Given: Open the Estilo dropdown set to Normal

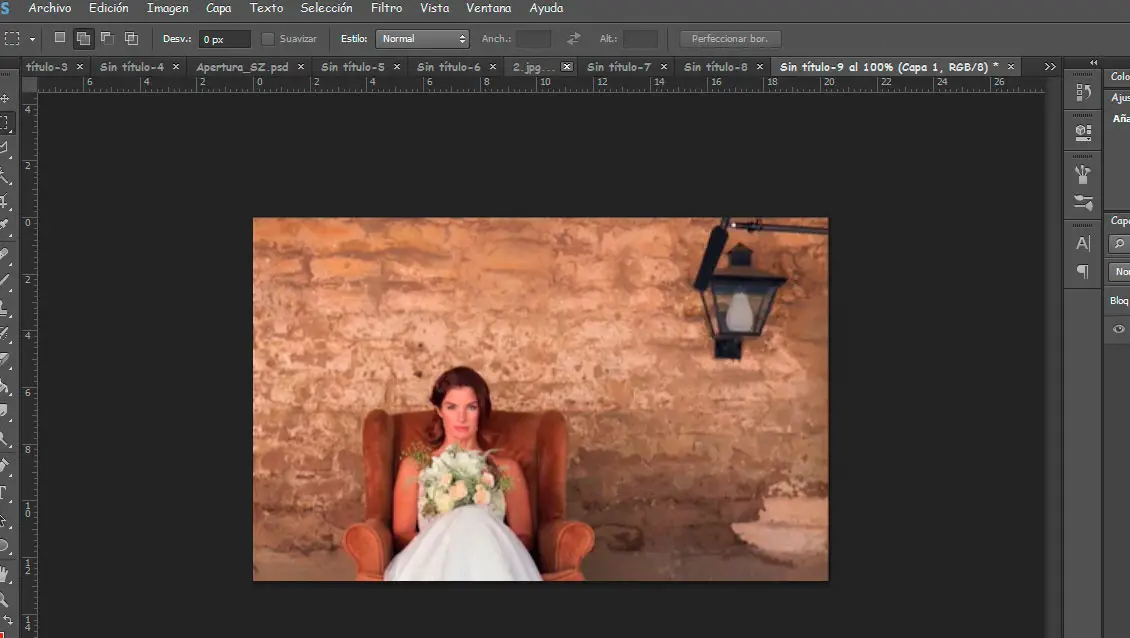Looking at the screenshot, I should (422, 39).
